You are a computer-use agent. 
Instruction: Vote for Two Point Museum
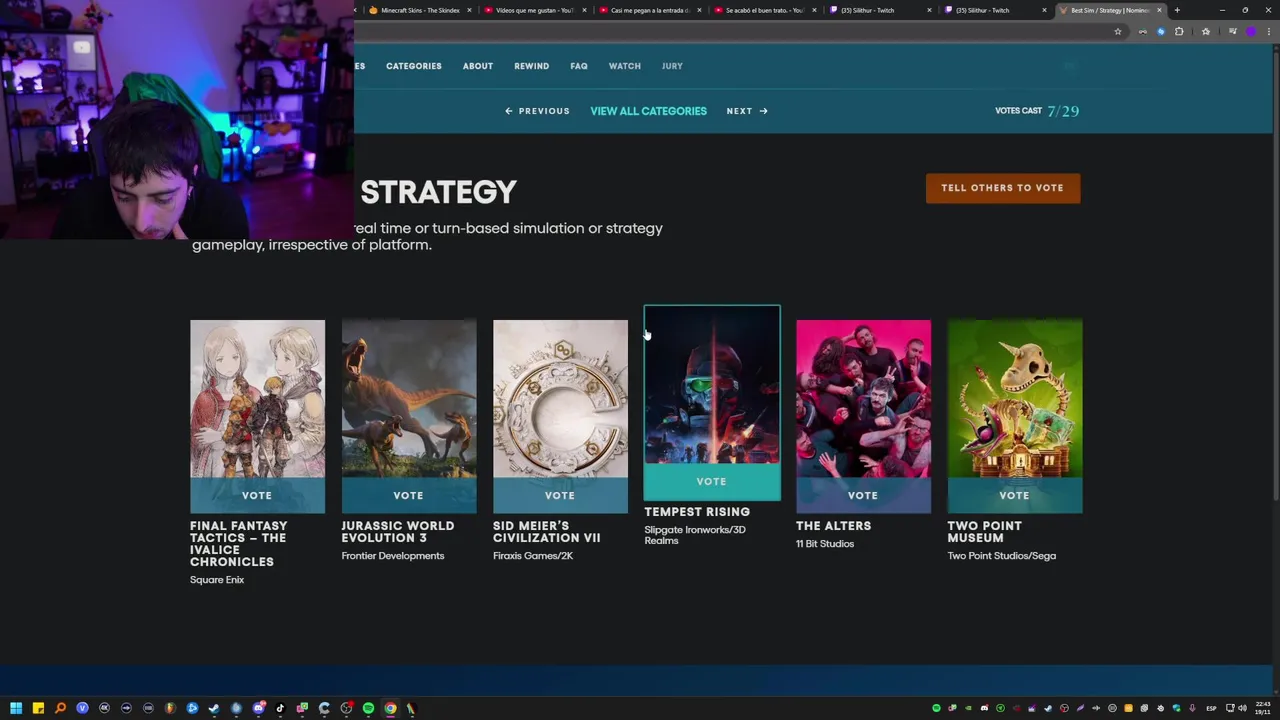pyautogui.click(x=1014, y=495)
